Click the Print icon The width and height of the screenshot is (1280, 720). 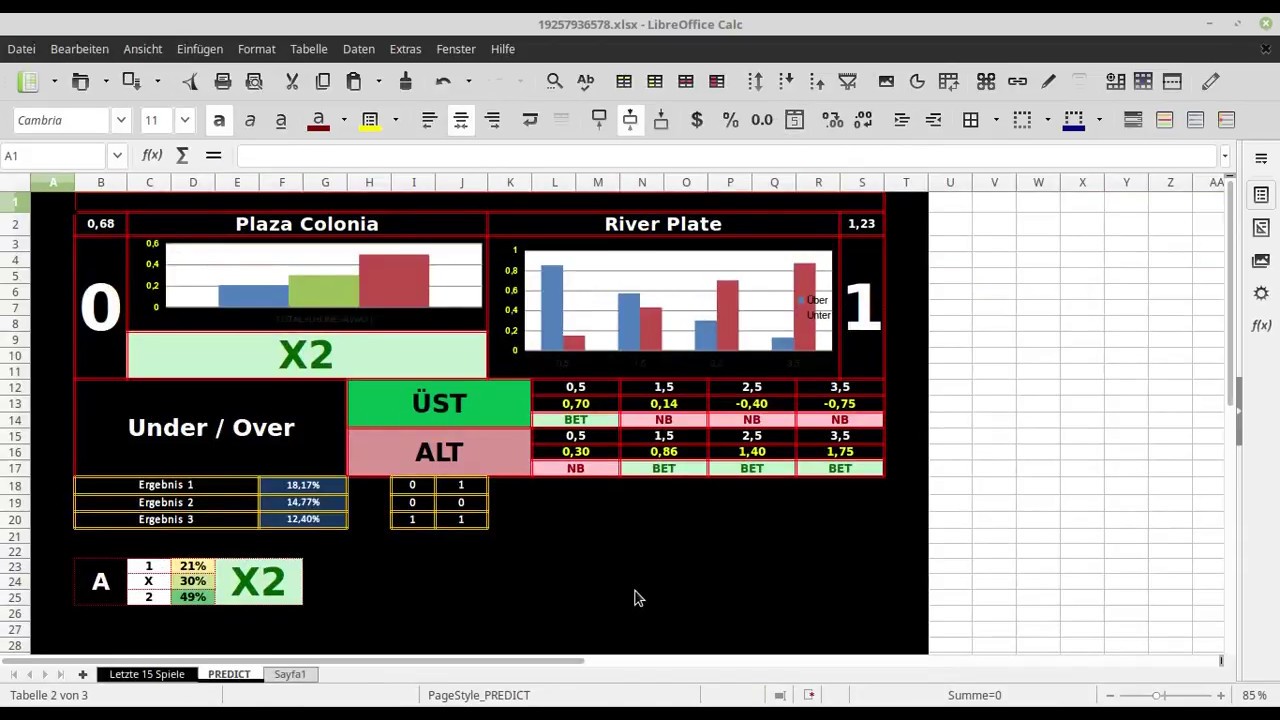click(223, 82)
